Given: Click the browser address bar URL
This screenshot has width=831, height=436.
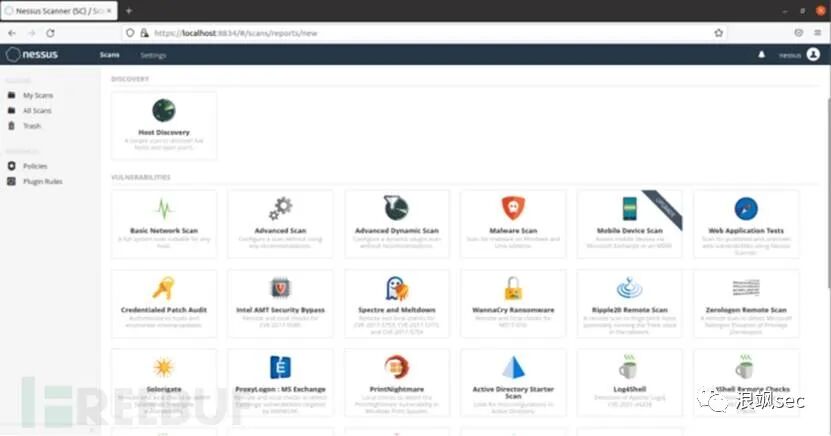Looking at the screenshot, I should point(236,33).
